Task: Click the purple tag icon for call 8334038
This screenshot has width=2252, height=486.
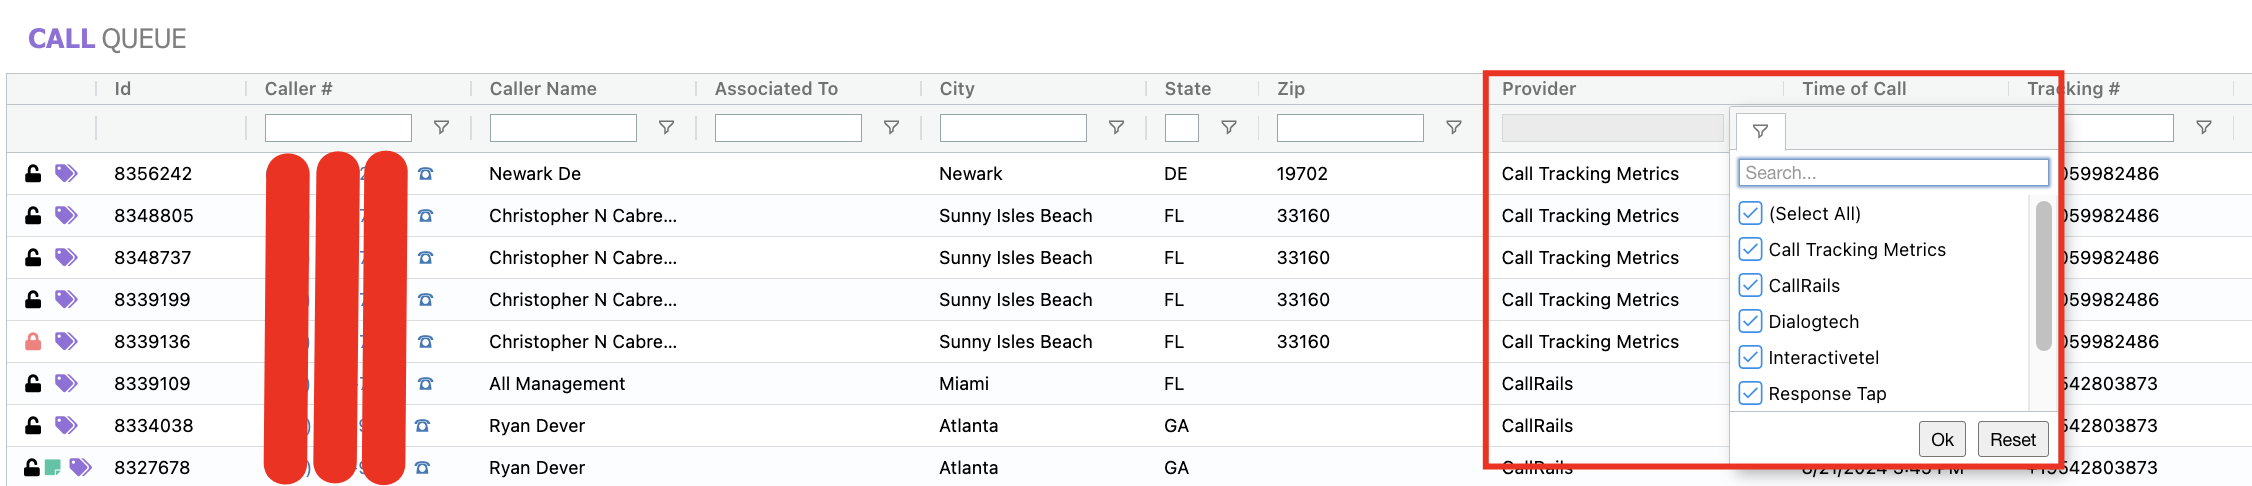Action: (x=66, y=425)
